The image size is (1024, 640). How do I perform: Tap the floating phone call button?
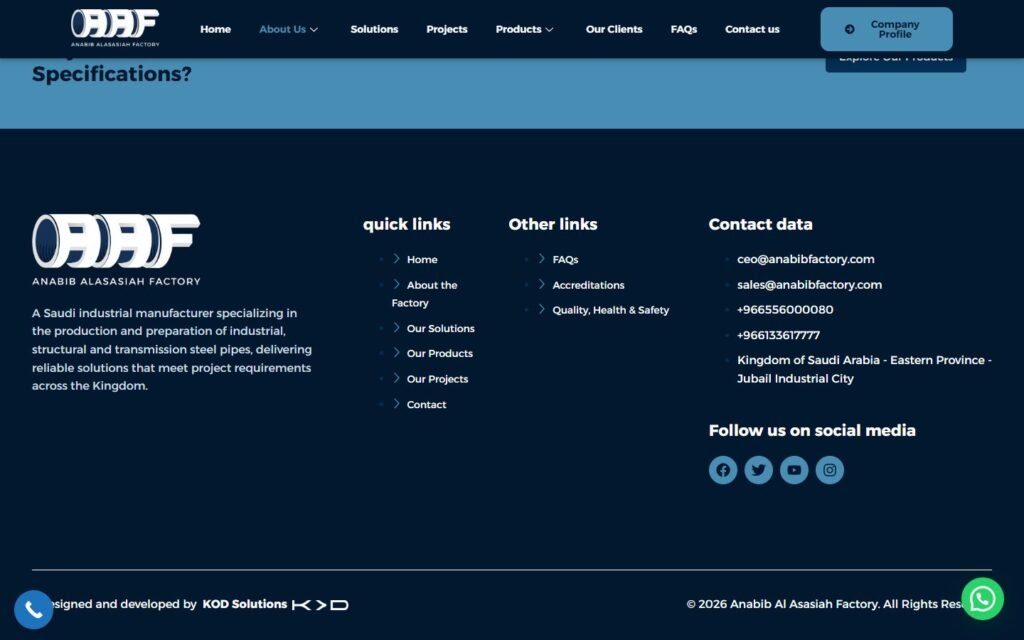33,610
